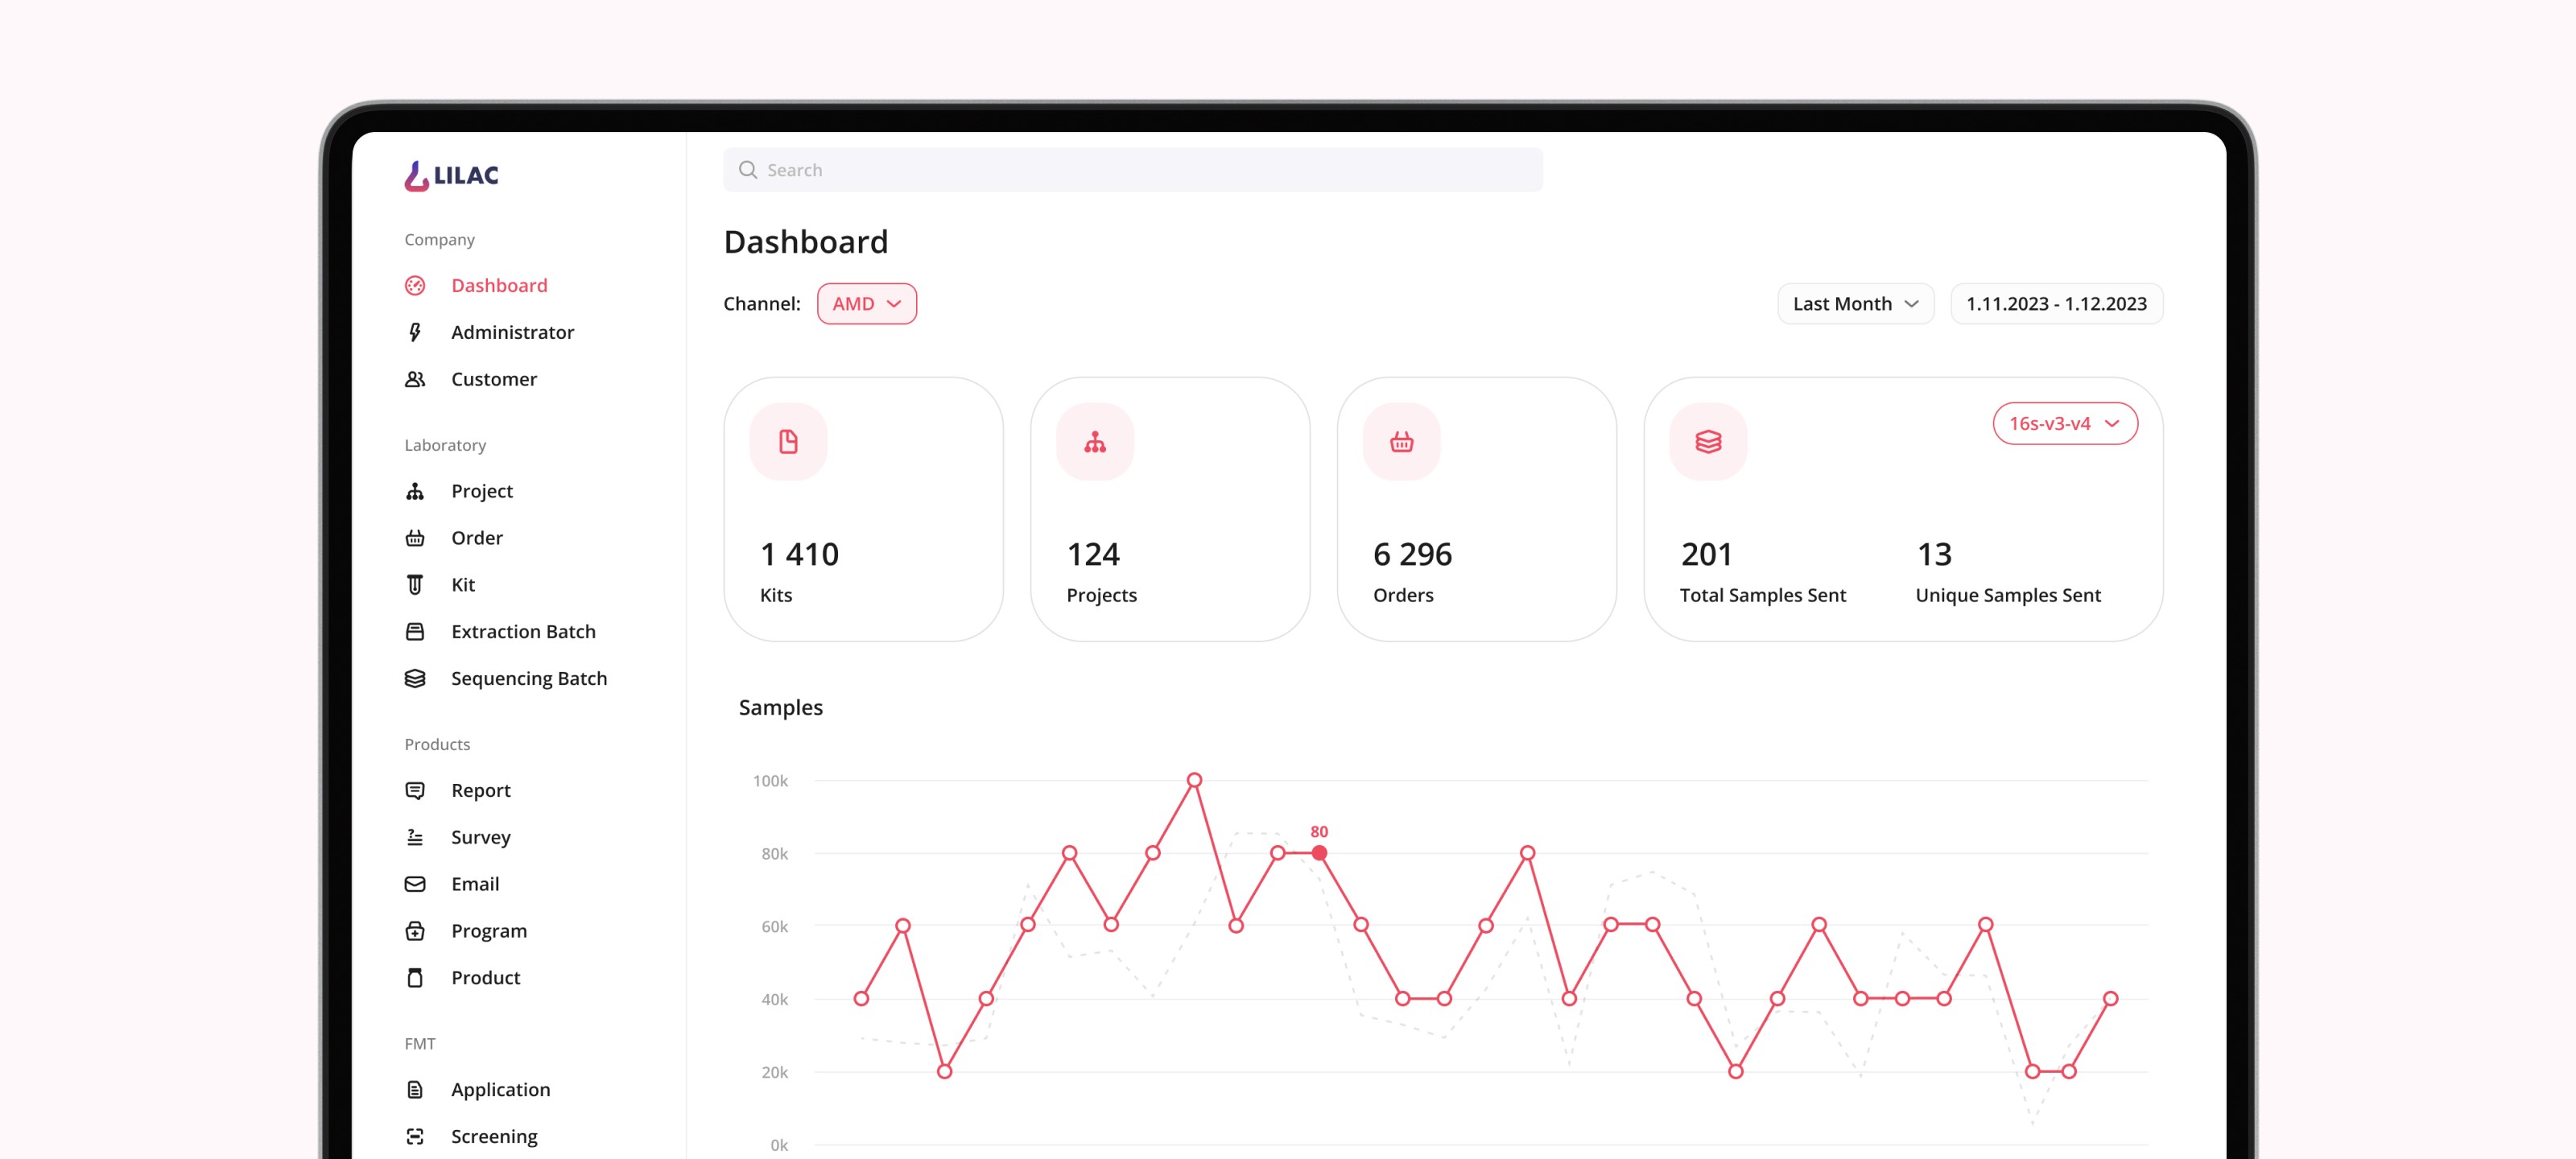Screen dimensions: 2576x1159
Task: Click the Email envelope sidebar icon
Action: [415, 884]
